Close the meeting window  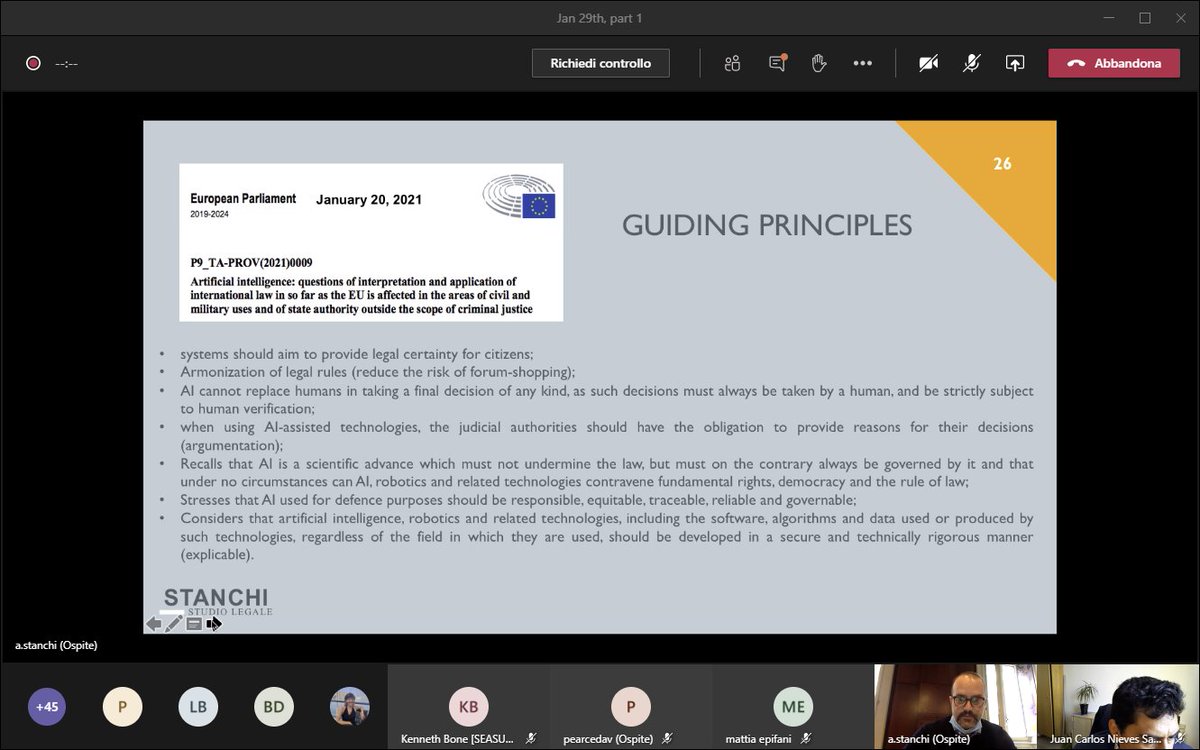(1181, 18)
